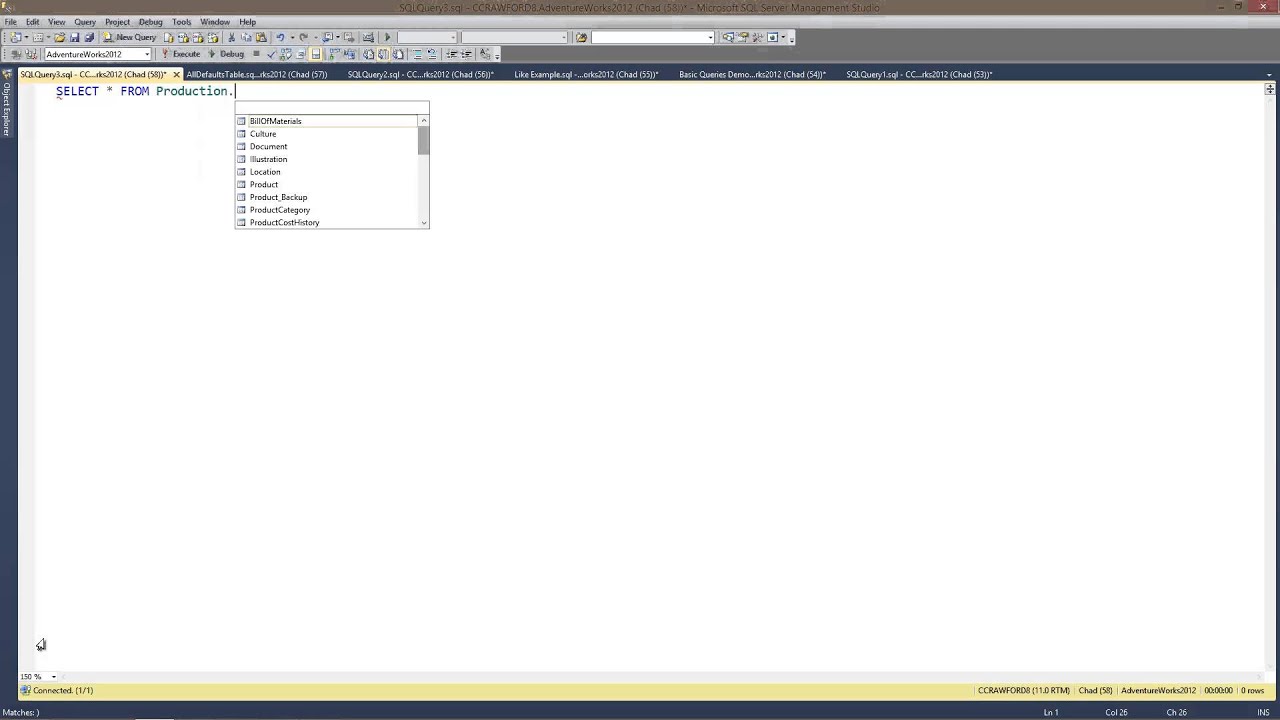Cancel executing query with the stop icon
1280x720 pixels.
[x=256, y=54]
